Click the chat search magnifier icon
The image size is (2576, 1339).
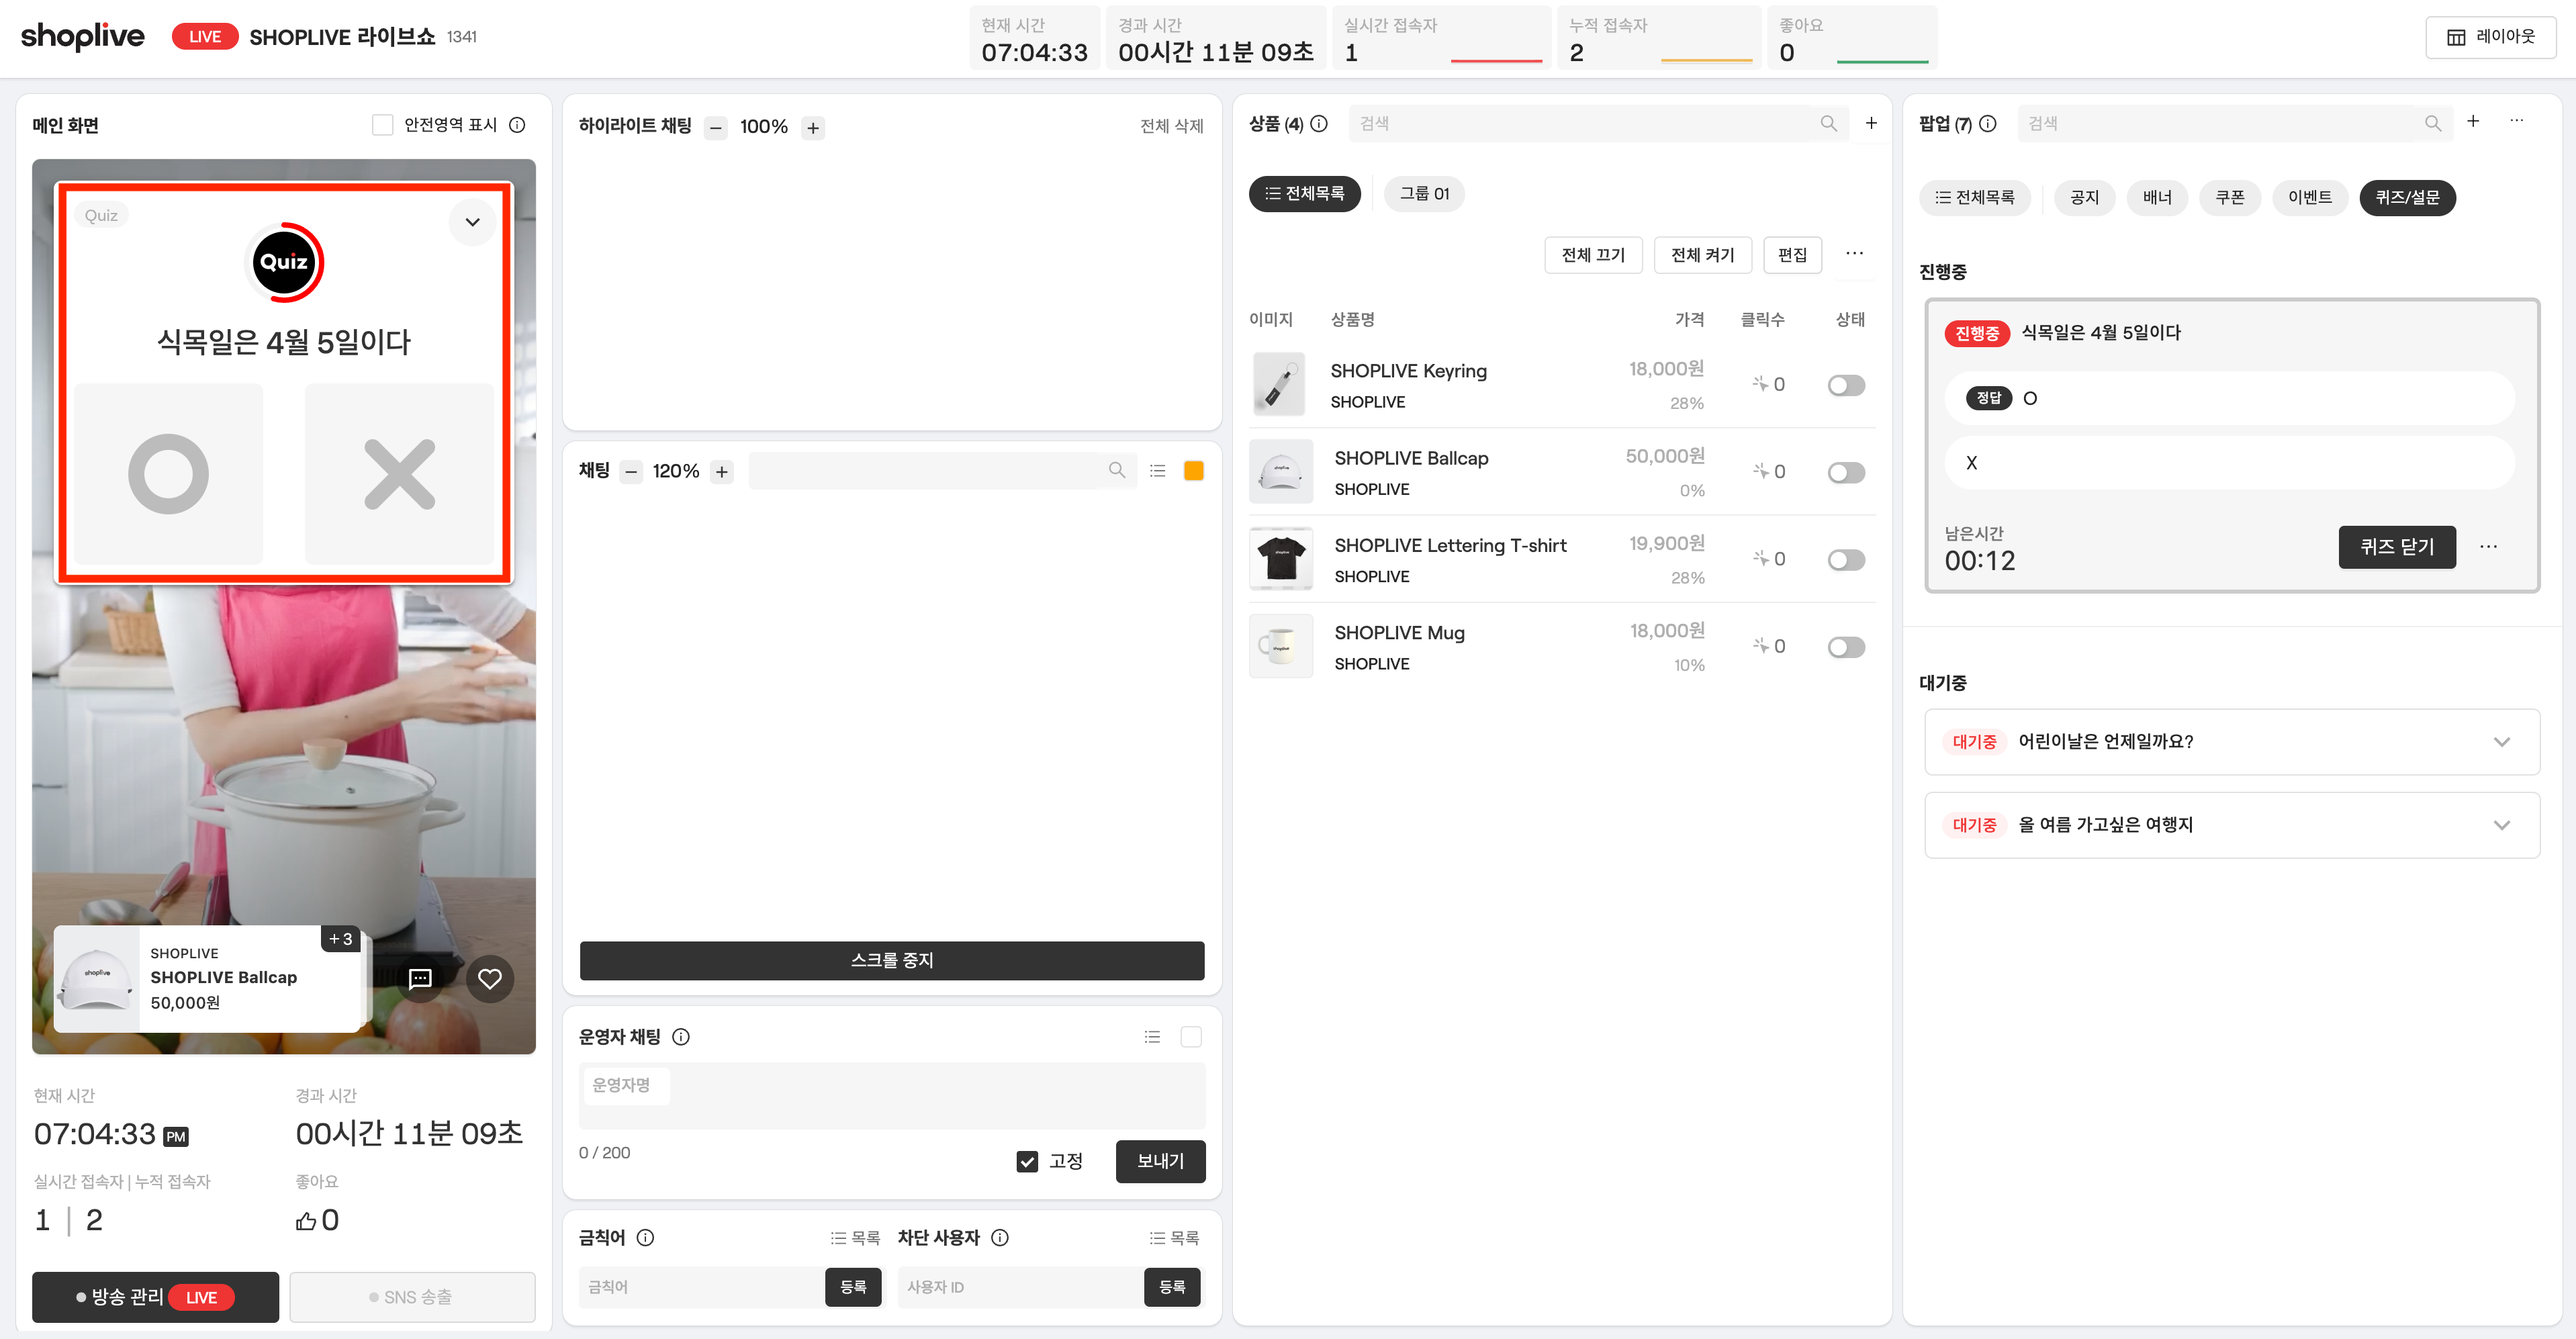click(x=1116, y=470)
